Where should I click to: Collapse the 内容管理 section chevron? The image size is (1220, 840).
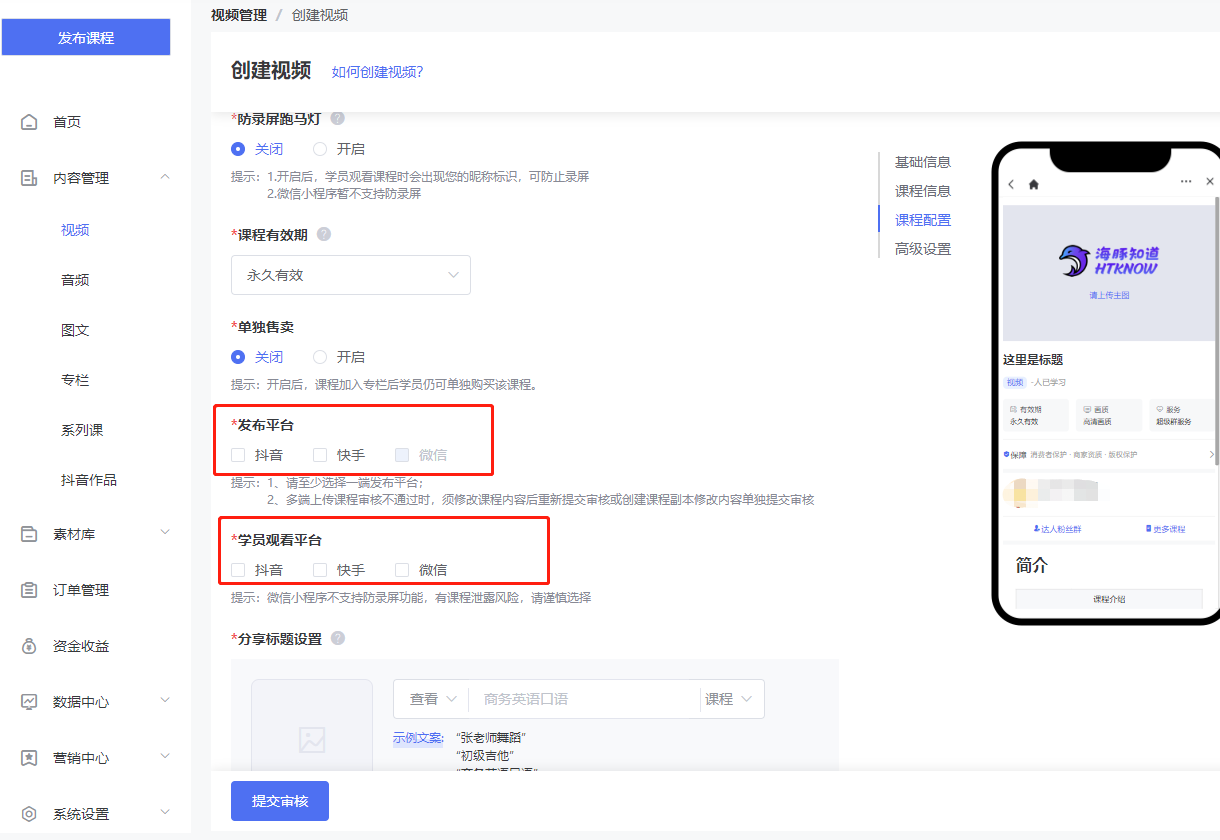pyautogui.click(x=165, y=177)
